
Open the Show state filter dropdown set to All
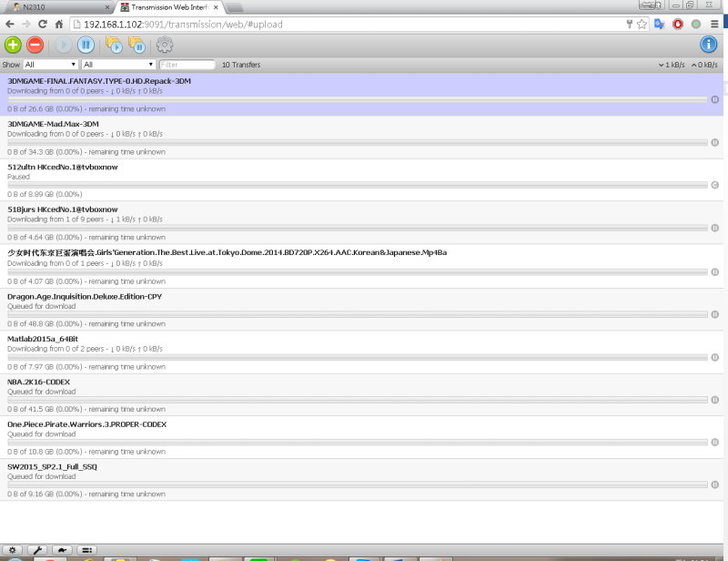pos(50,65)
